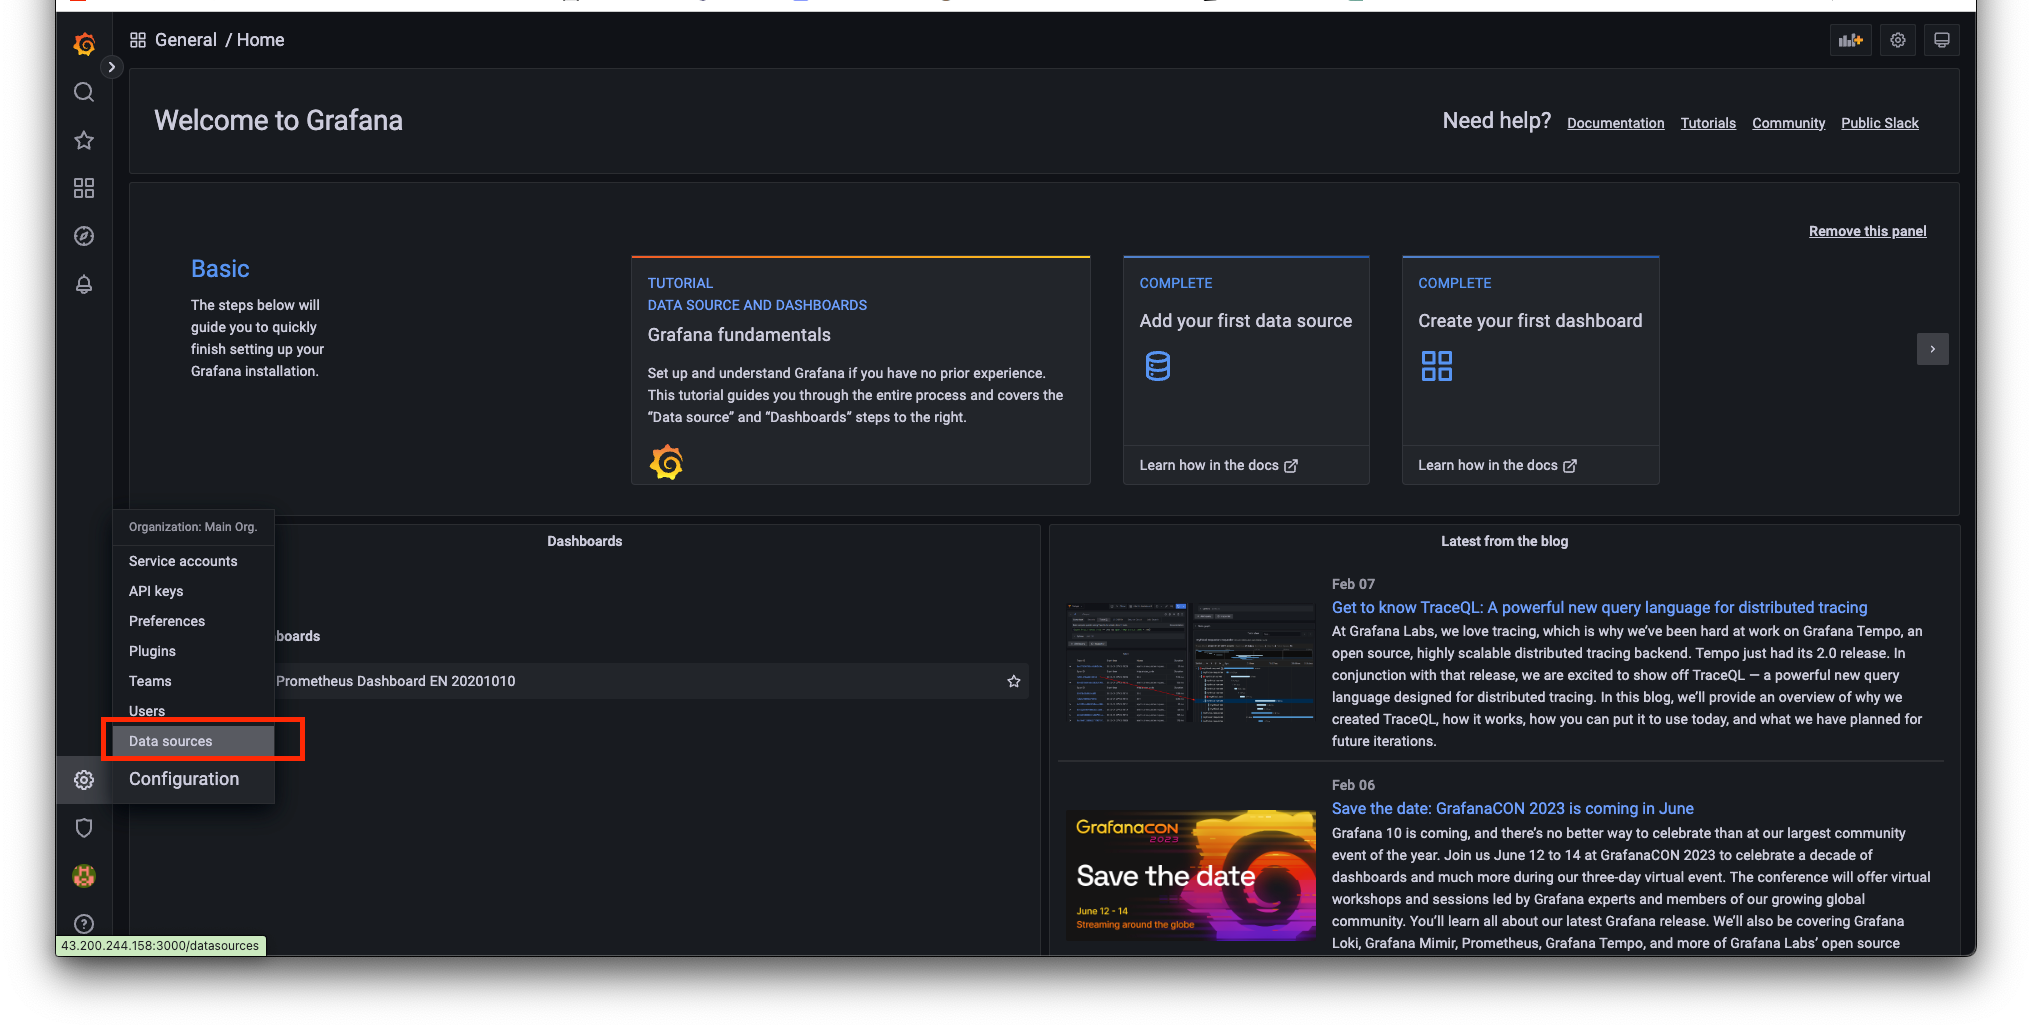The height and width of the screenshot is (1030, 2032).
Task: Click the Dashboards panel title
Action: tap(584, 541)
